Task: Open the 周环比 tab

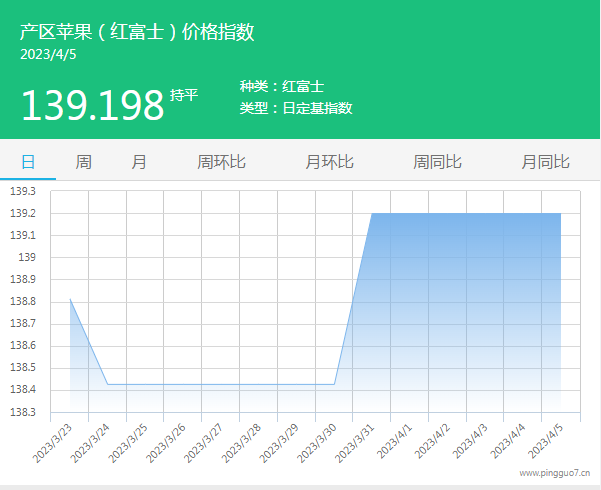Action: [x=221, y=162]
